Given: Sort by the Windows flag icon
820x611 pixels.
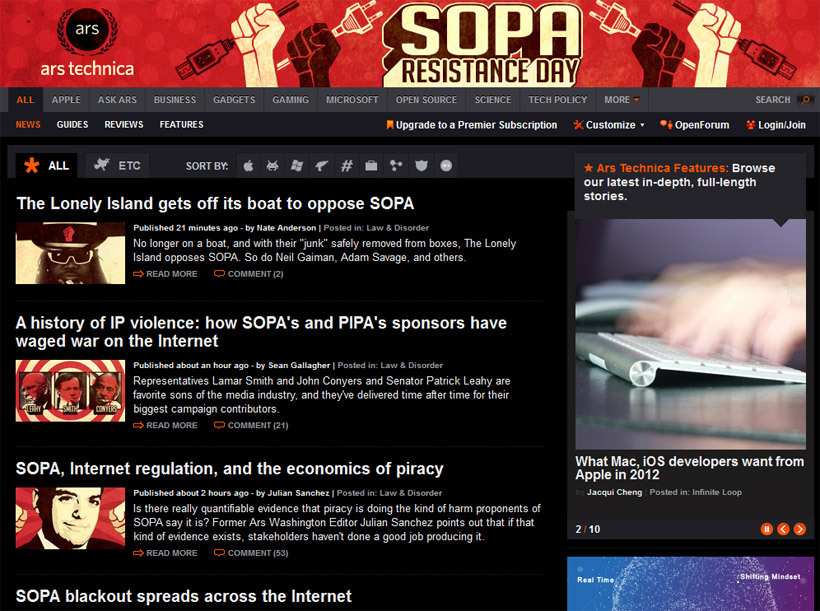Looking at the screenshot, I should point(297,166).
